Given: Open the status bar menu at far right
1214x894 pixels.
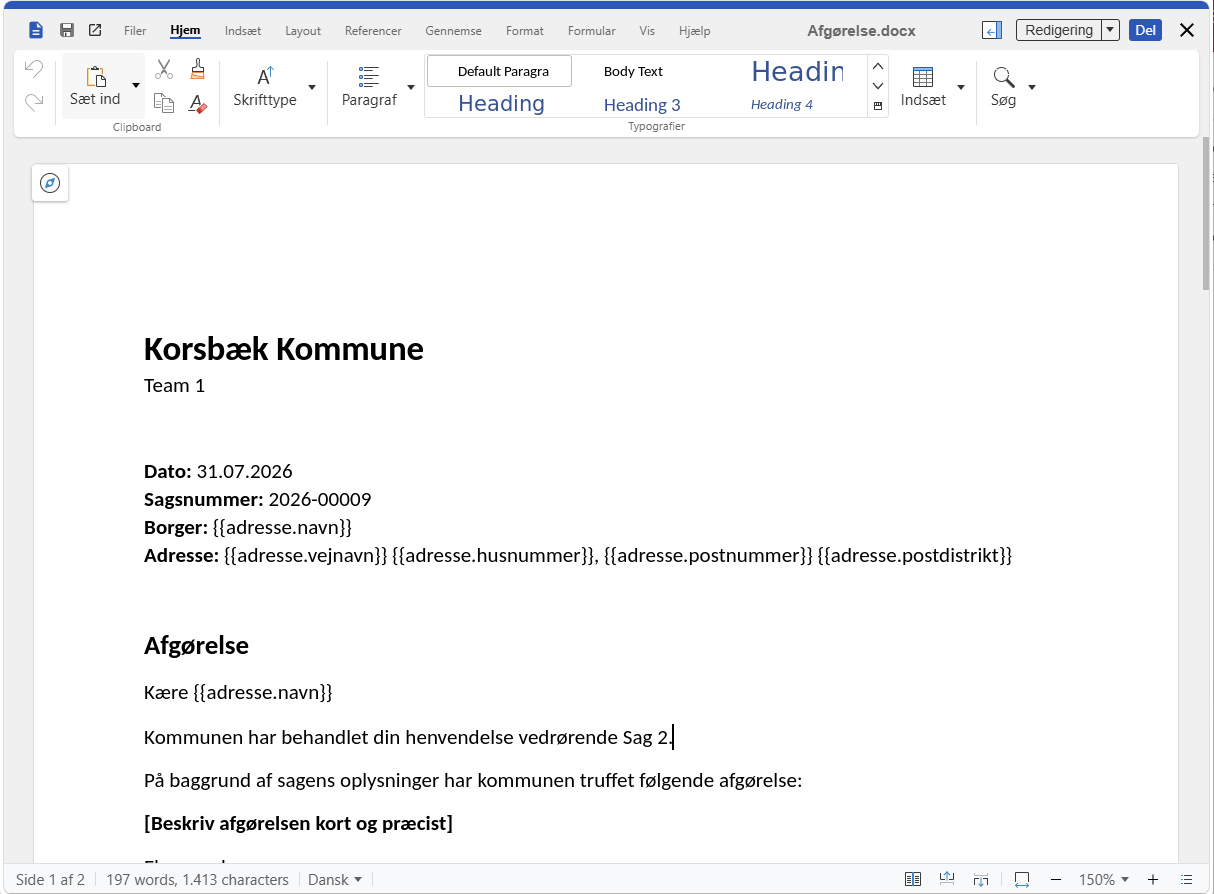Looking at the screenshot, I should 1187,880.
